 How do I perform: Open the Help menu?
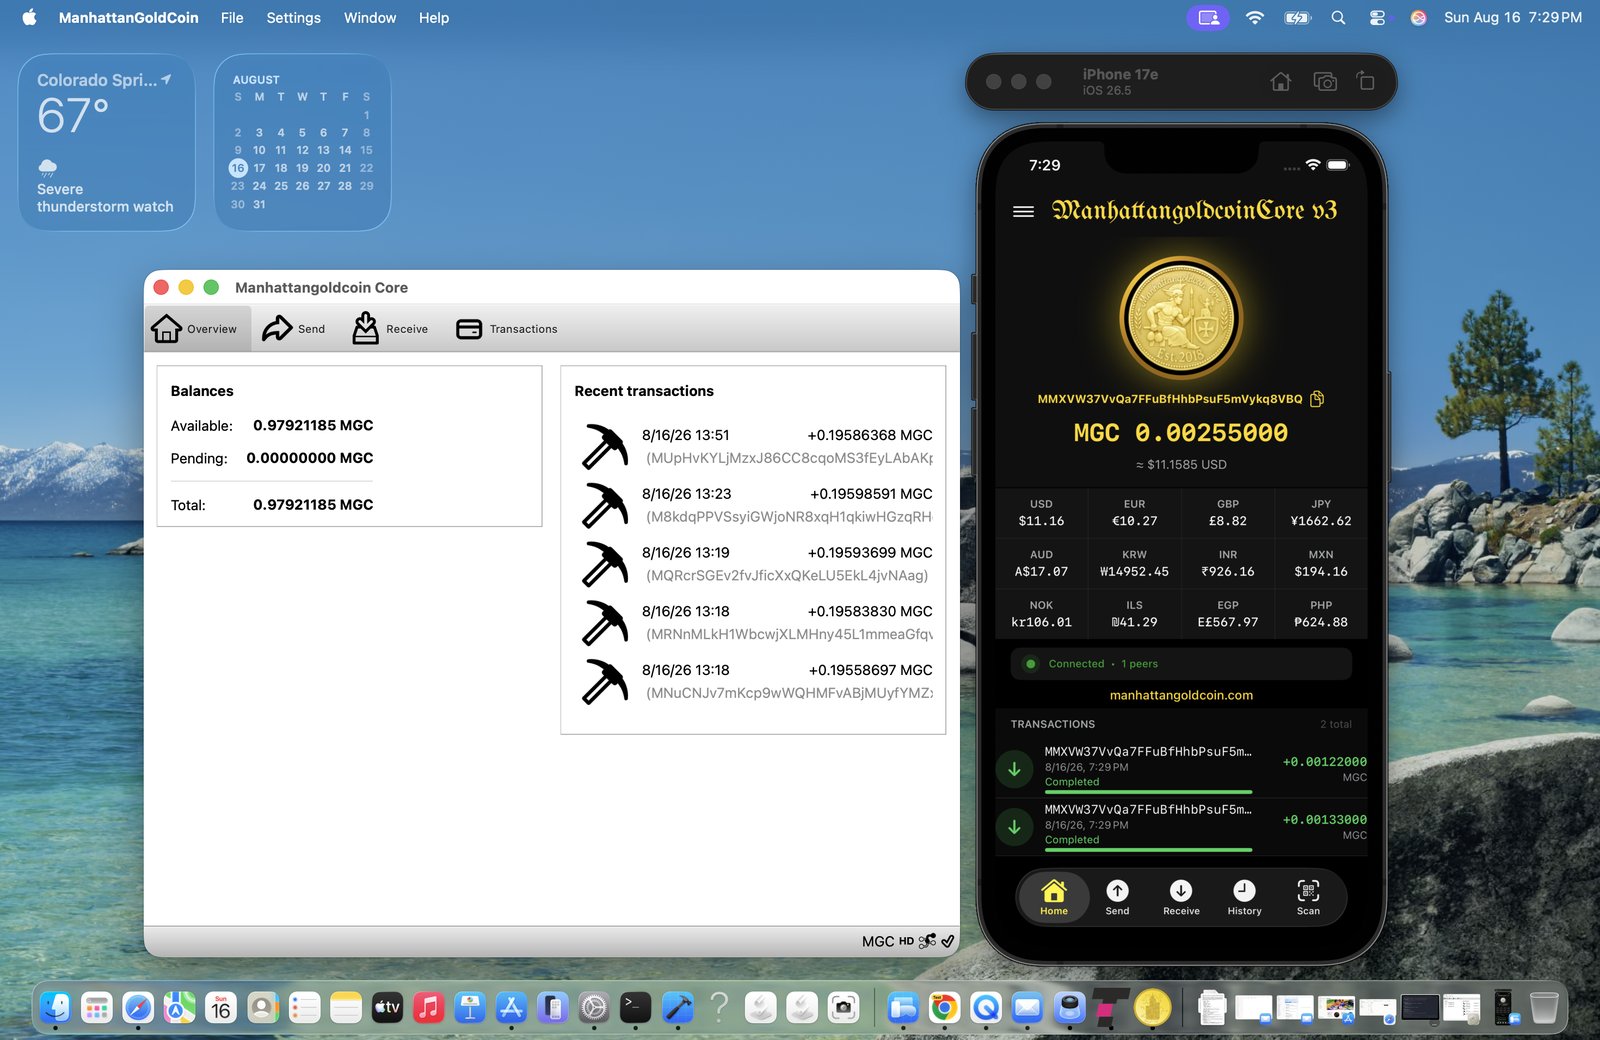point(434,18)
